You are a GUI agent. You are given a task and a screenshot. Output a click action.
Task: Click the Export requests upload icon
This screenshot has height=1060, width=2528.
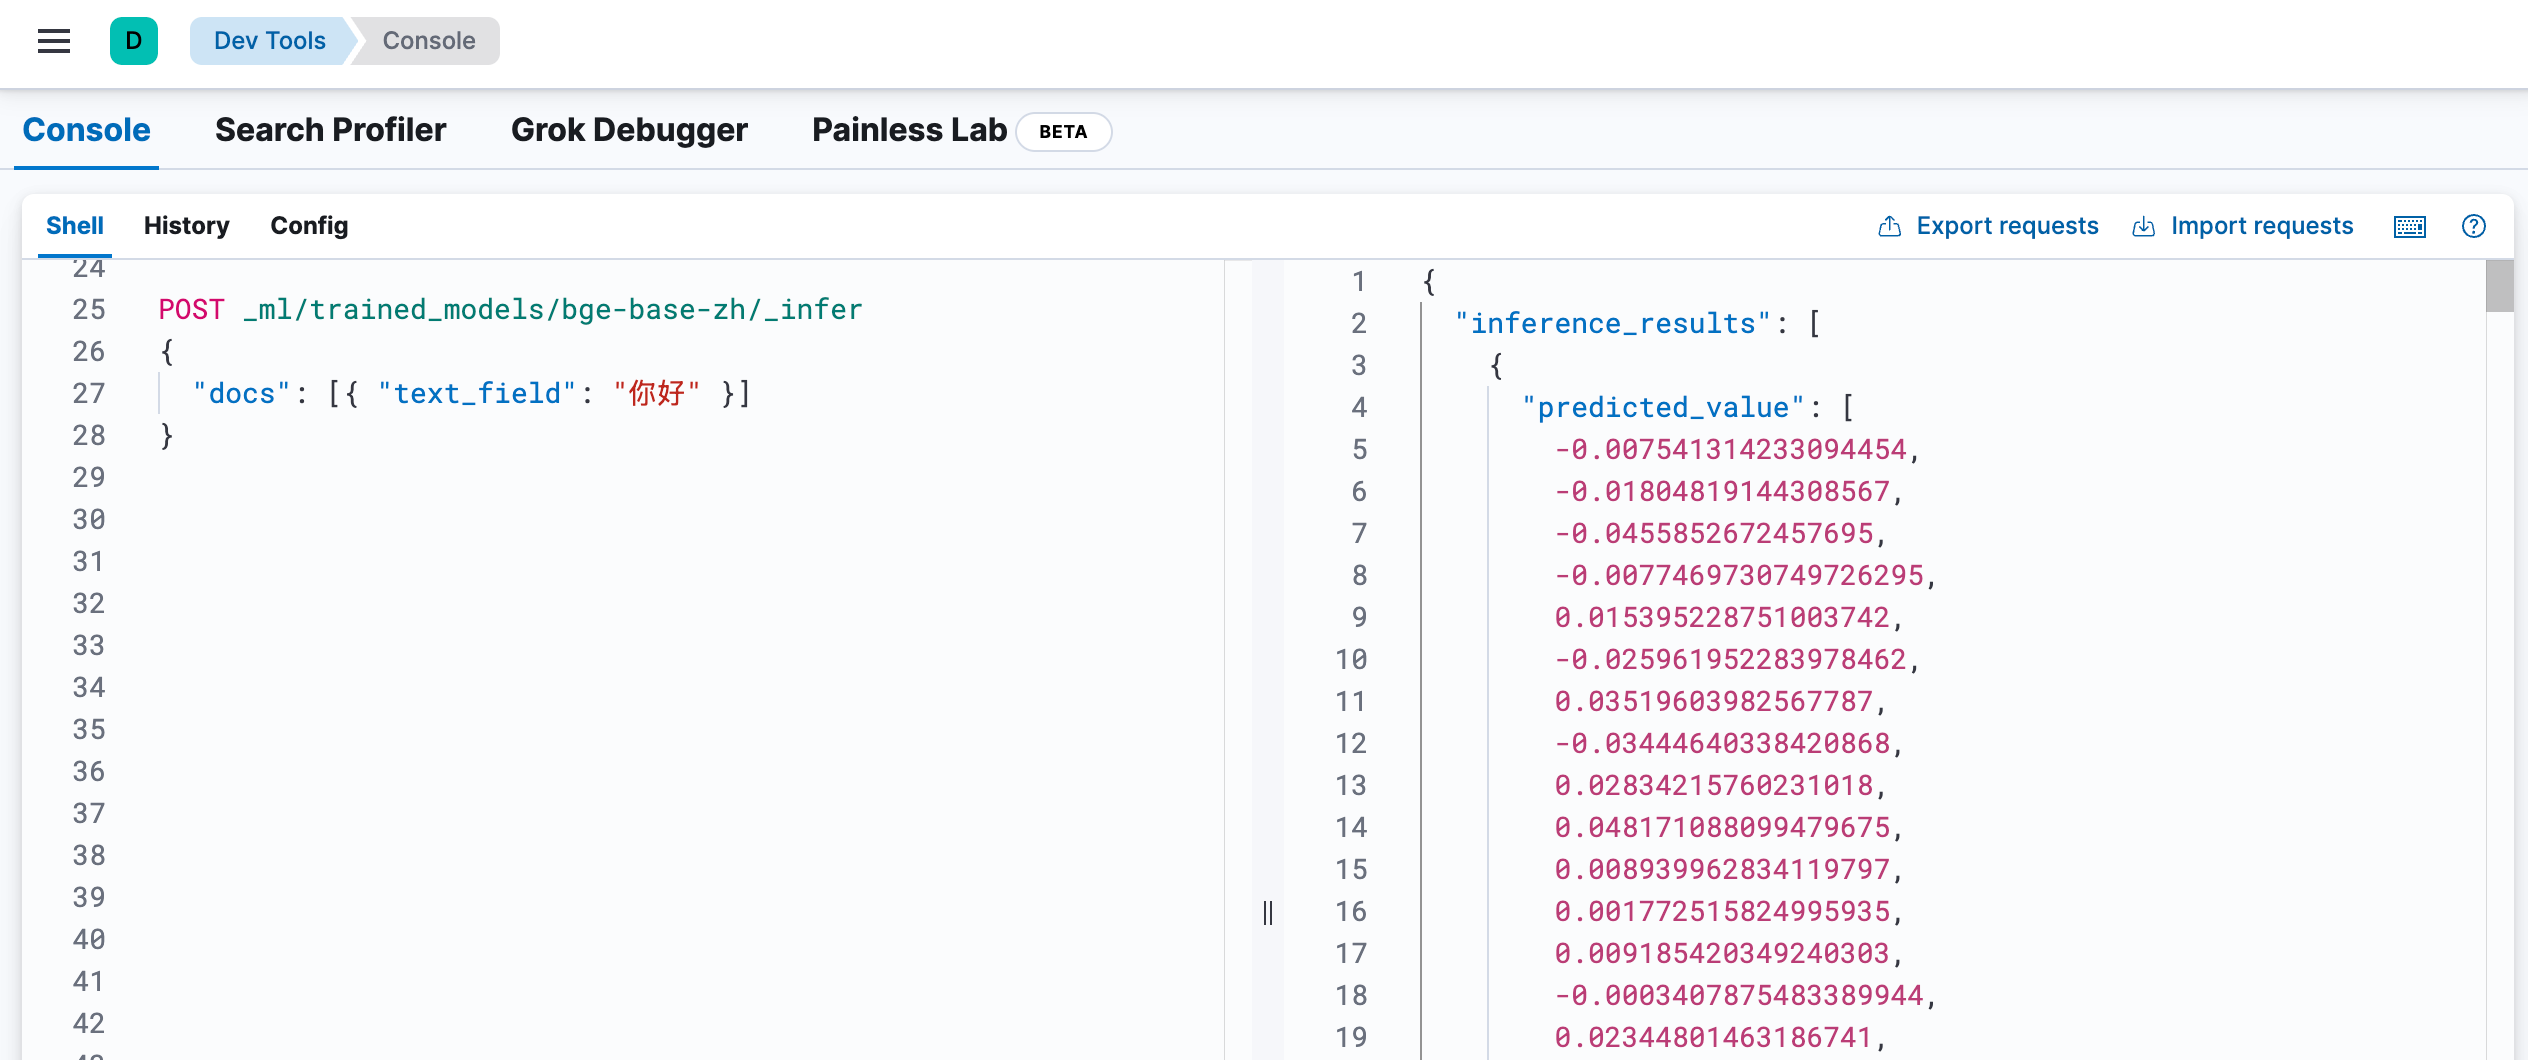[1889, 226]
